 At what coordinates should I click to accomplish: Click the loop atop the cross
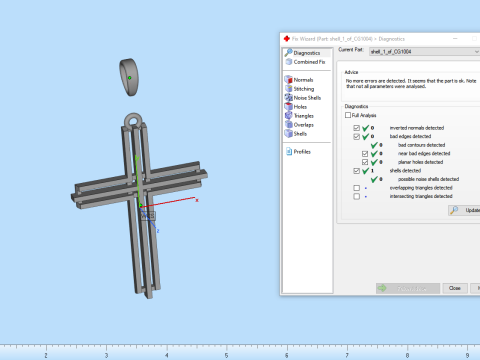133,120
